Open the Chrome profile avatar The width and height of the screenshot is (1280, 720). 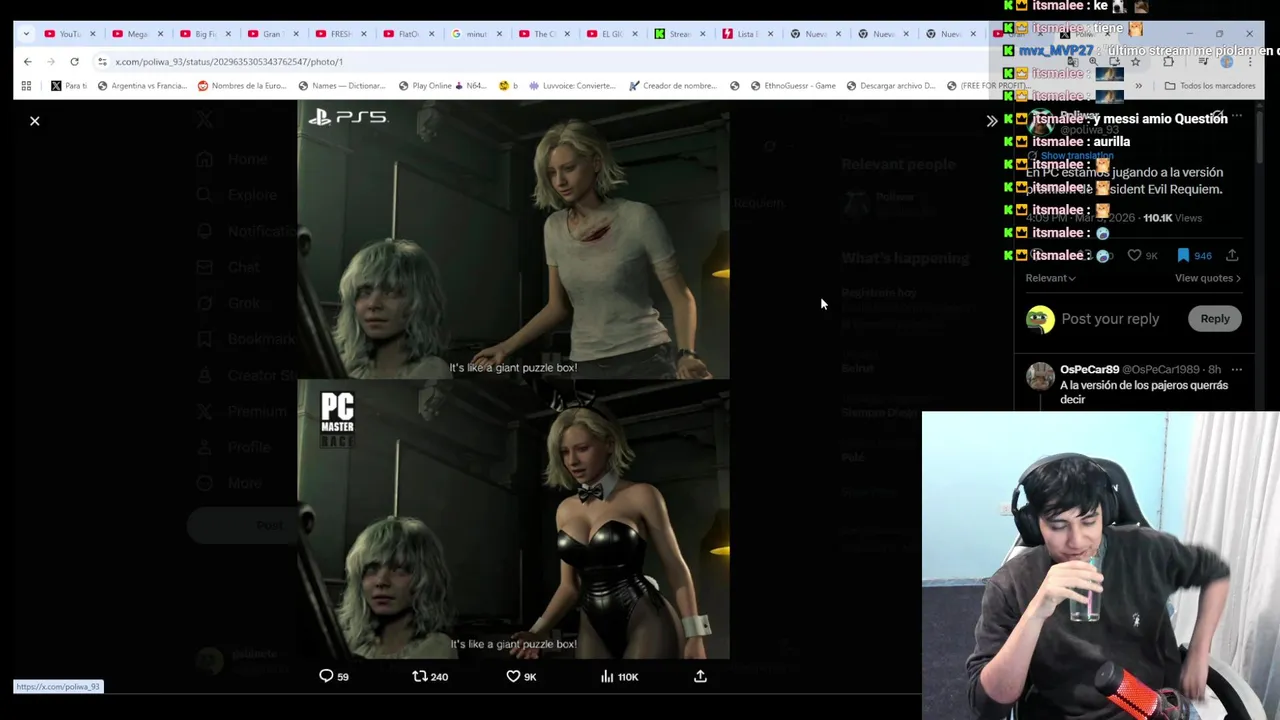(1226, 62)
